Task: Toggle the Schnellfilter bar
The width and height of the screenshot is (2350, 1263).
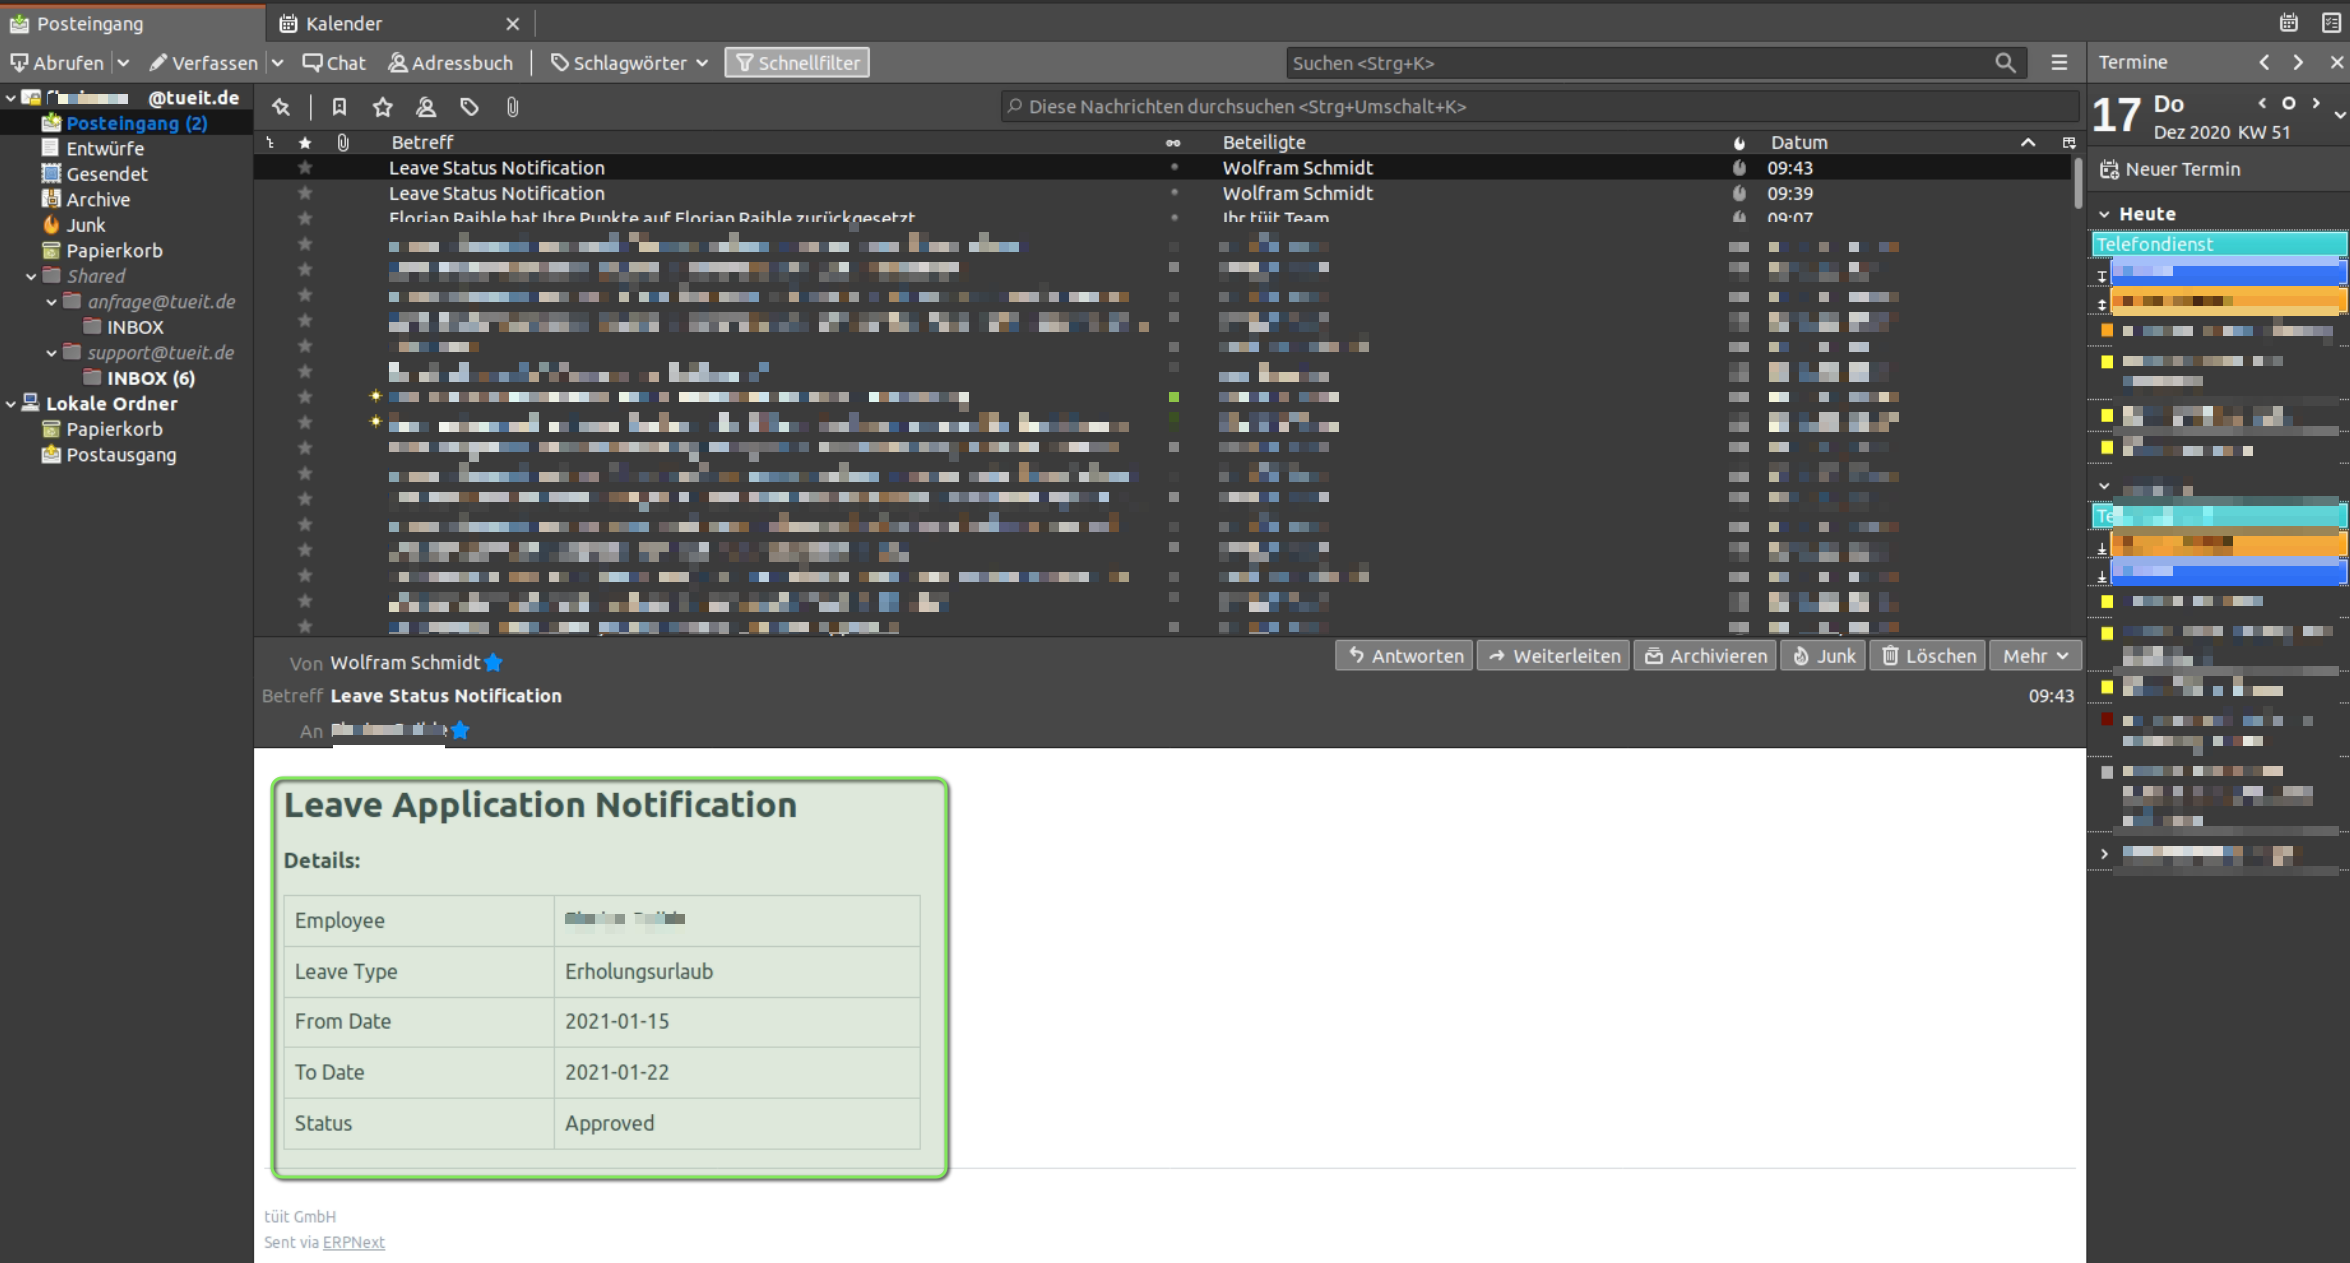Action: pyautogui.click(x=797, y=63)
